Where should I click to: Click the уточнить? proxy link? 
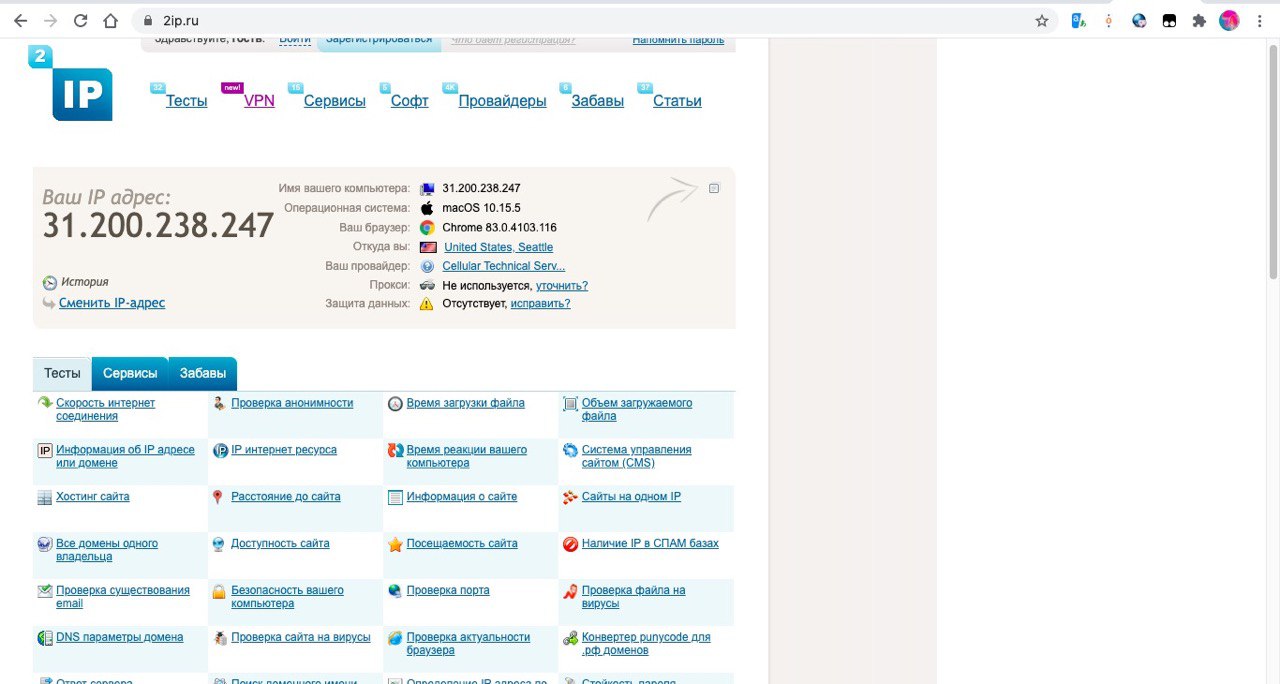point(562,285)
